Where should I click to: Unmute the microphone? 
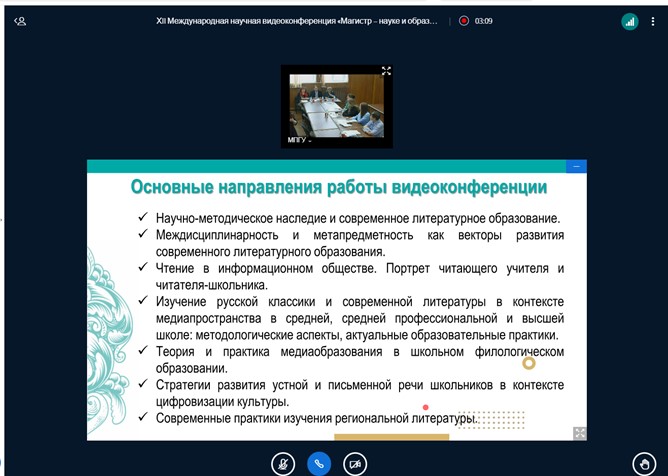283,463
